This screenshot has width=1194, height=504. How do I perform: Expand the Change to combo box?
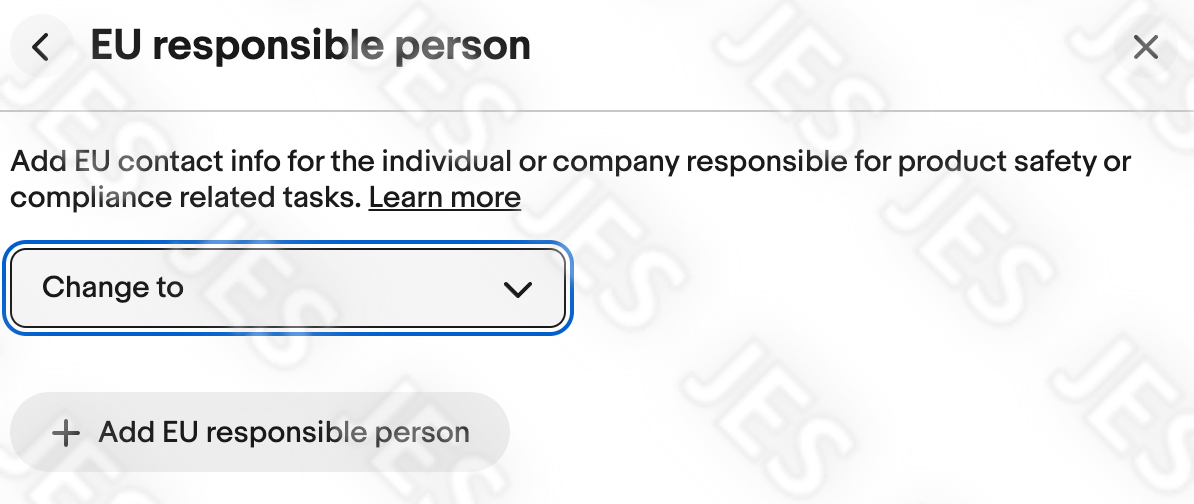coord(288,288)
